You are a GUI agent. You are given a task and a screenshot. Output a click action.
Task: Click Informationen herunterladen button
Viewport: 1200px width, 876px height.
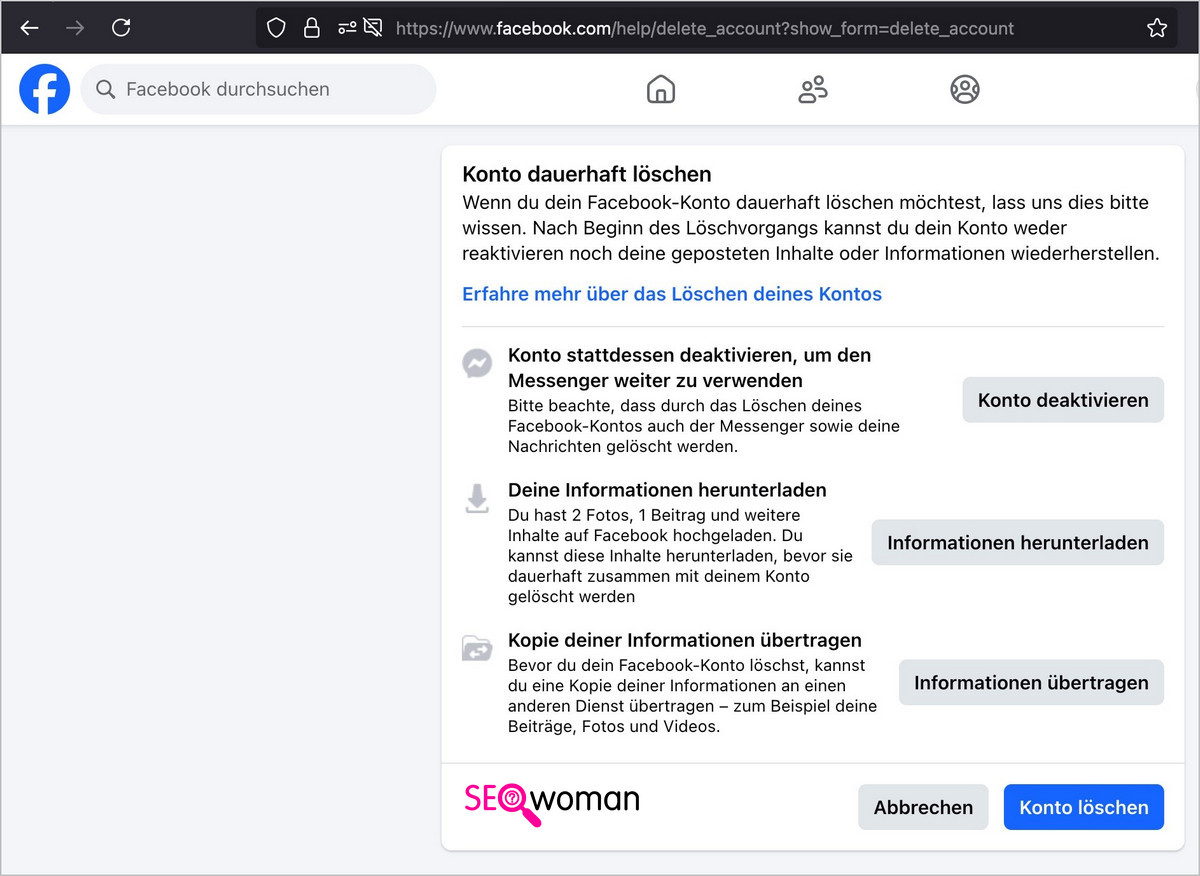1018,543
